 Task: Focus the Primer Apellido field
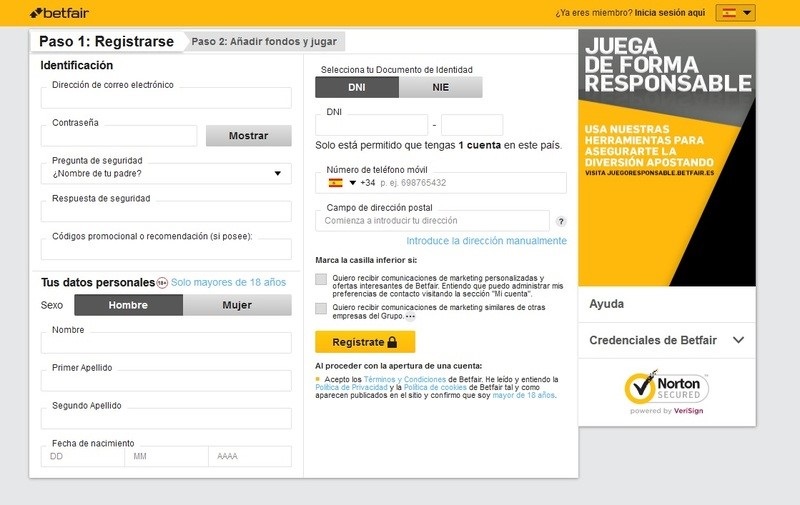[166, 381]
